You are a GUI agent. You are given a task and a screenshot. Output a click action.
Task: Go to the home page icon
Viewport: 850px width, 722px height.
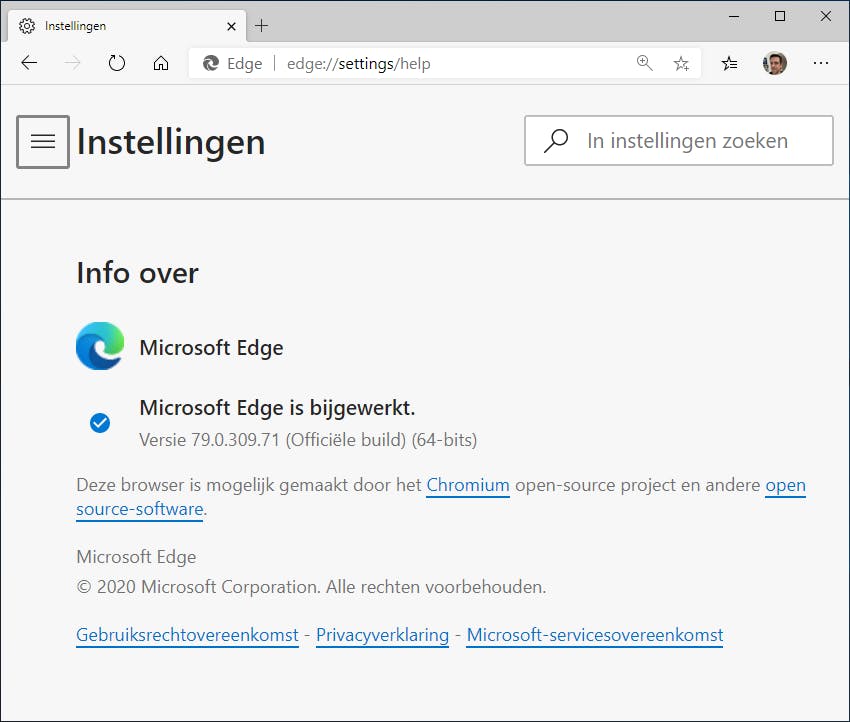(161, 63)
